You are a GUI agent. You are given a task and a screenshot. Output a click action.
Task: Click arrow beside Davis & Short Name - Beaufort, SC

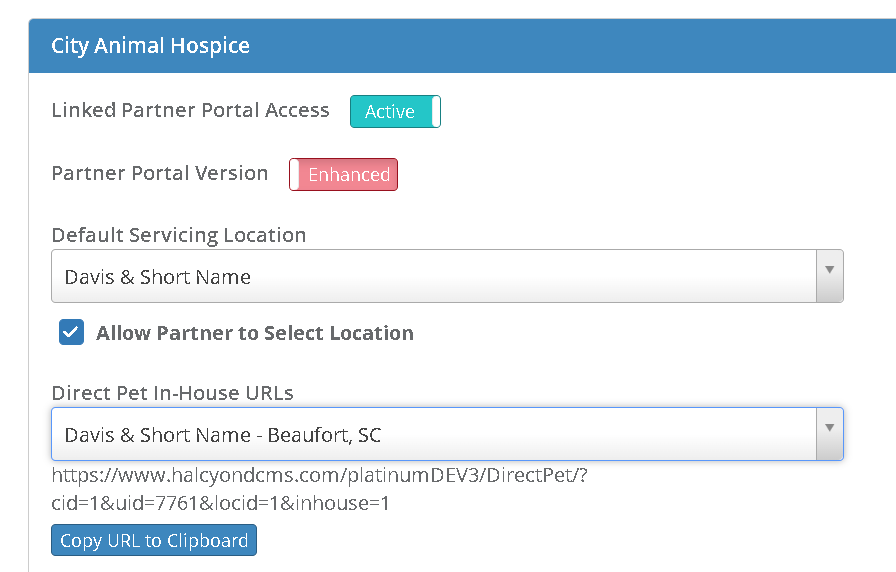(x=829, y=429)
